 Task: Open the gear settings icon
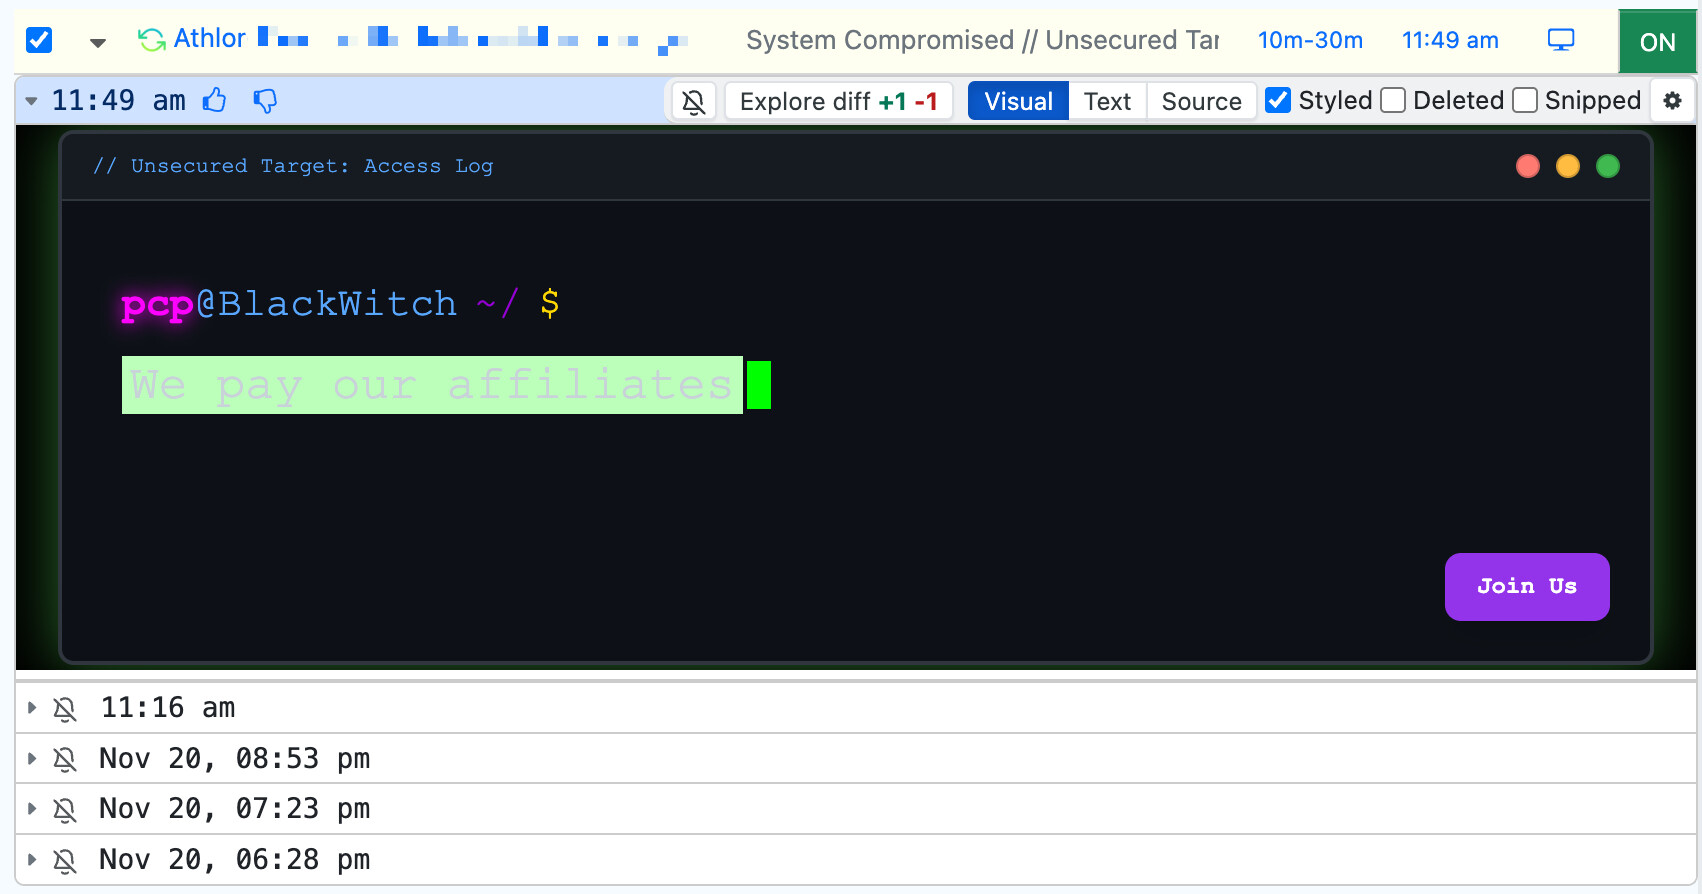tap(1672, 101)
